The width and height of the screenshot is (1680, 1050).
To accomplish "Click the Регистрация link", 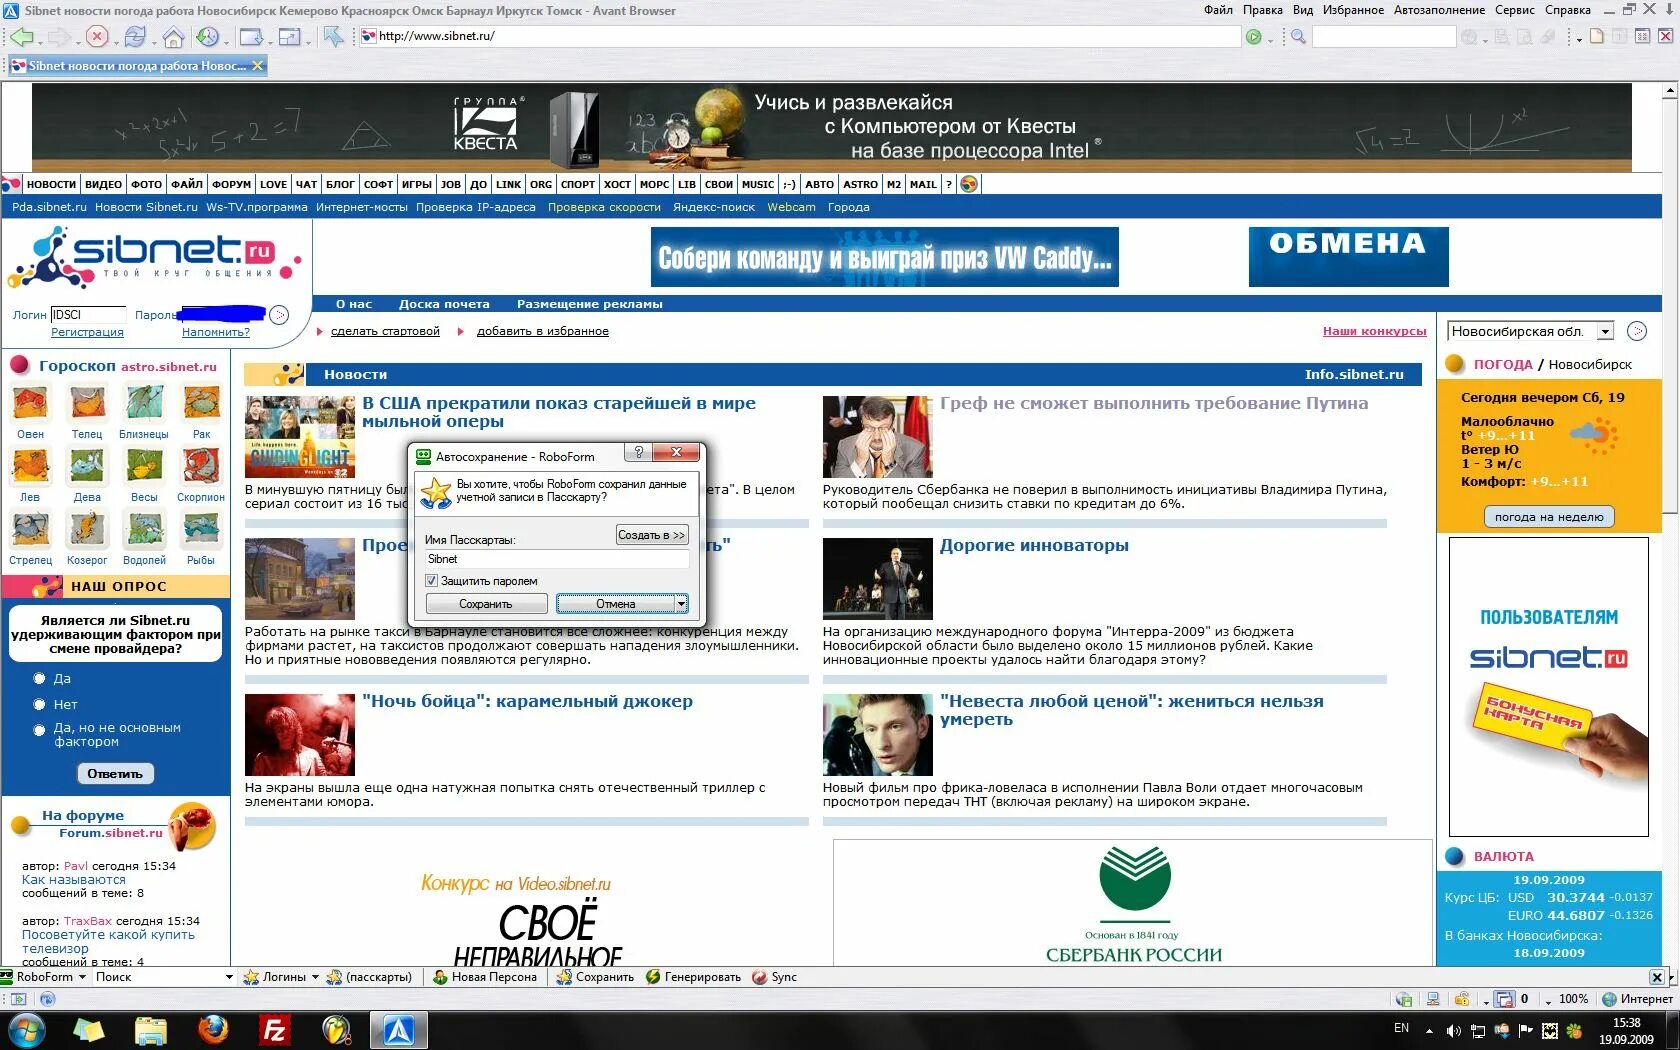I will pos(87,332).
